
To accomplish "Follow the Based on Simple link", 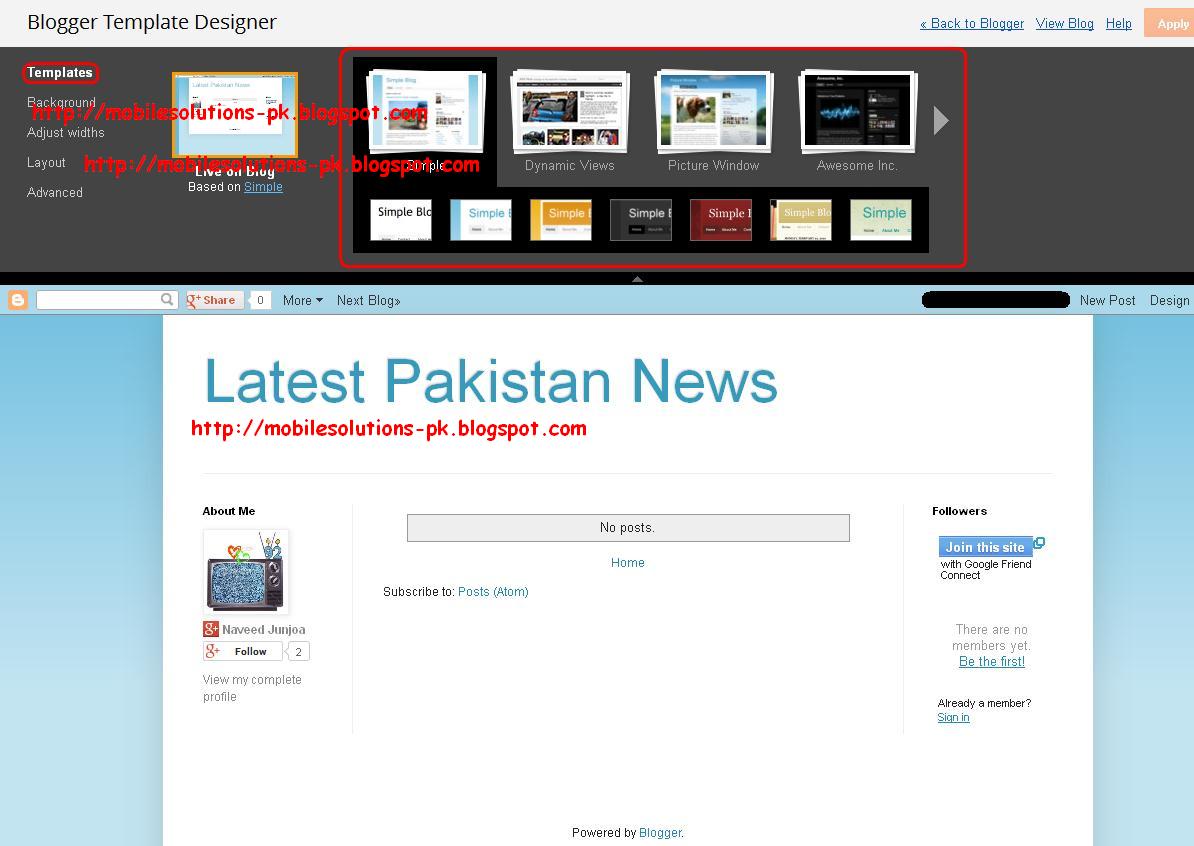I will coord(263,187).
